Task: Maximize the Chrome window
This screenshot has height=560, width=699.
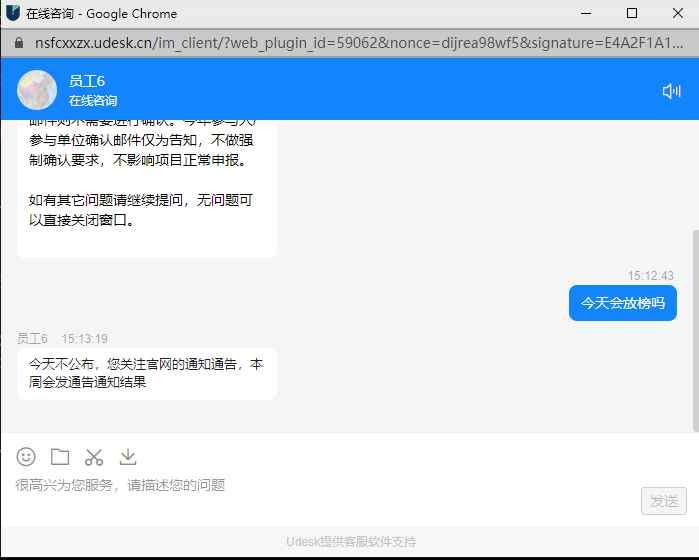Action: [x=631, y=13]
